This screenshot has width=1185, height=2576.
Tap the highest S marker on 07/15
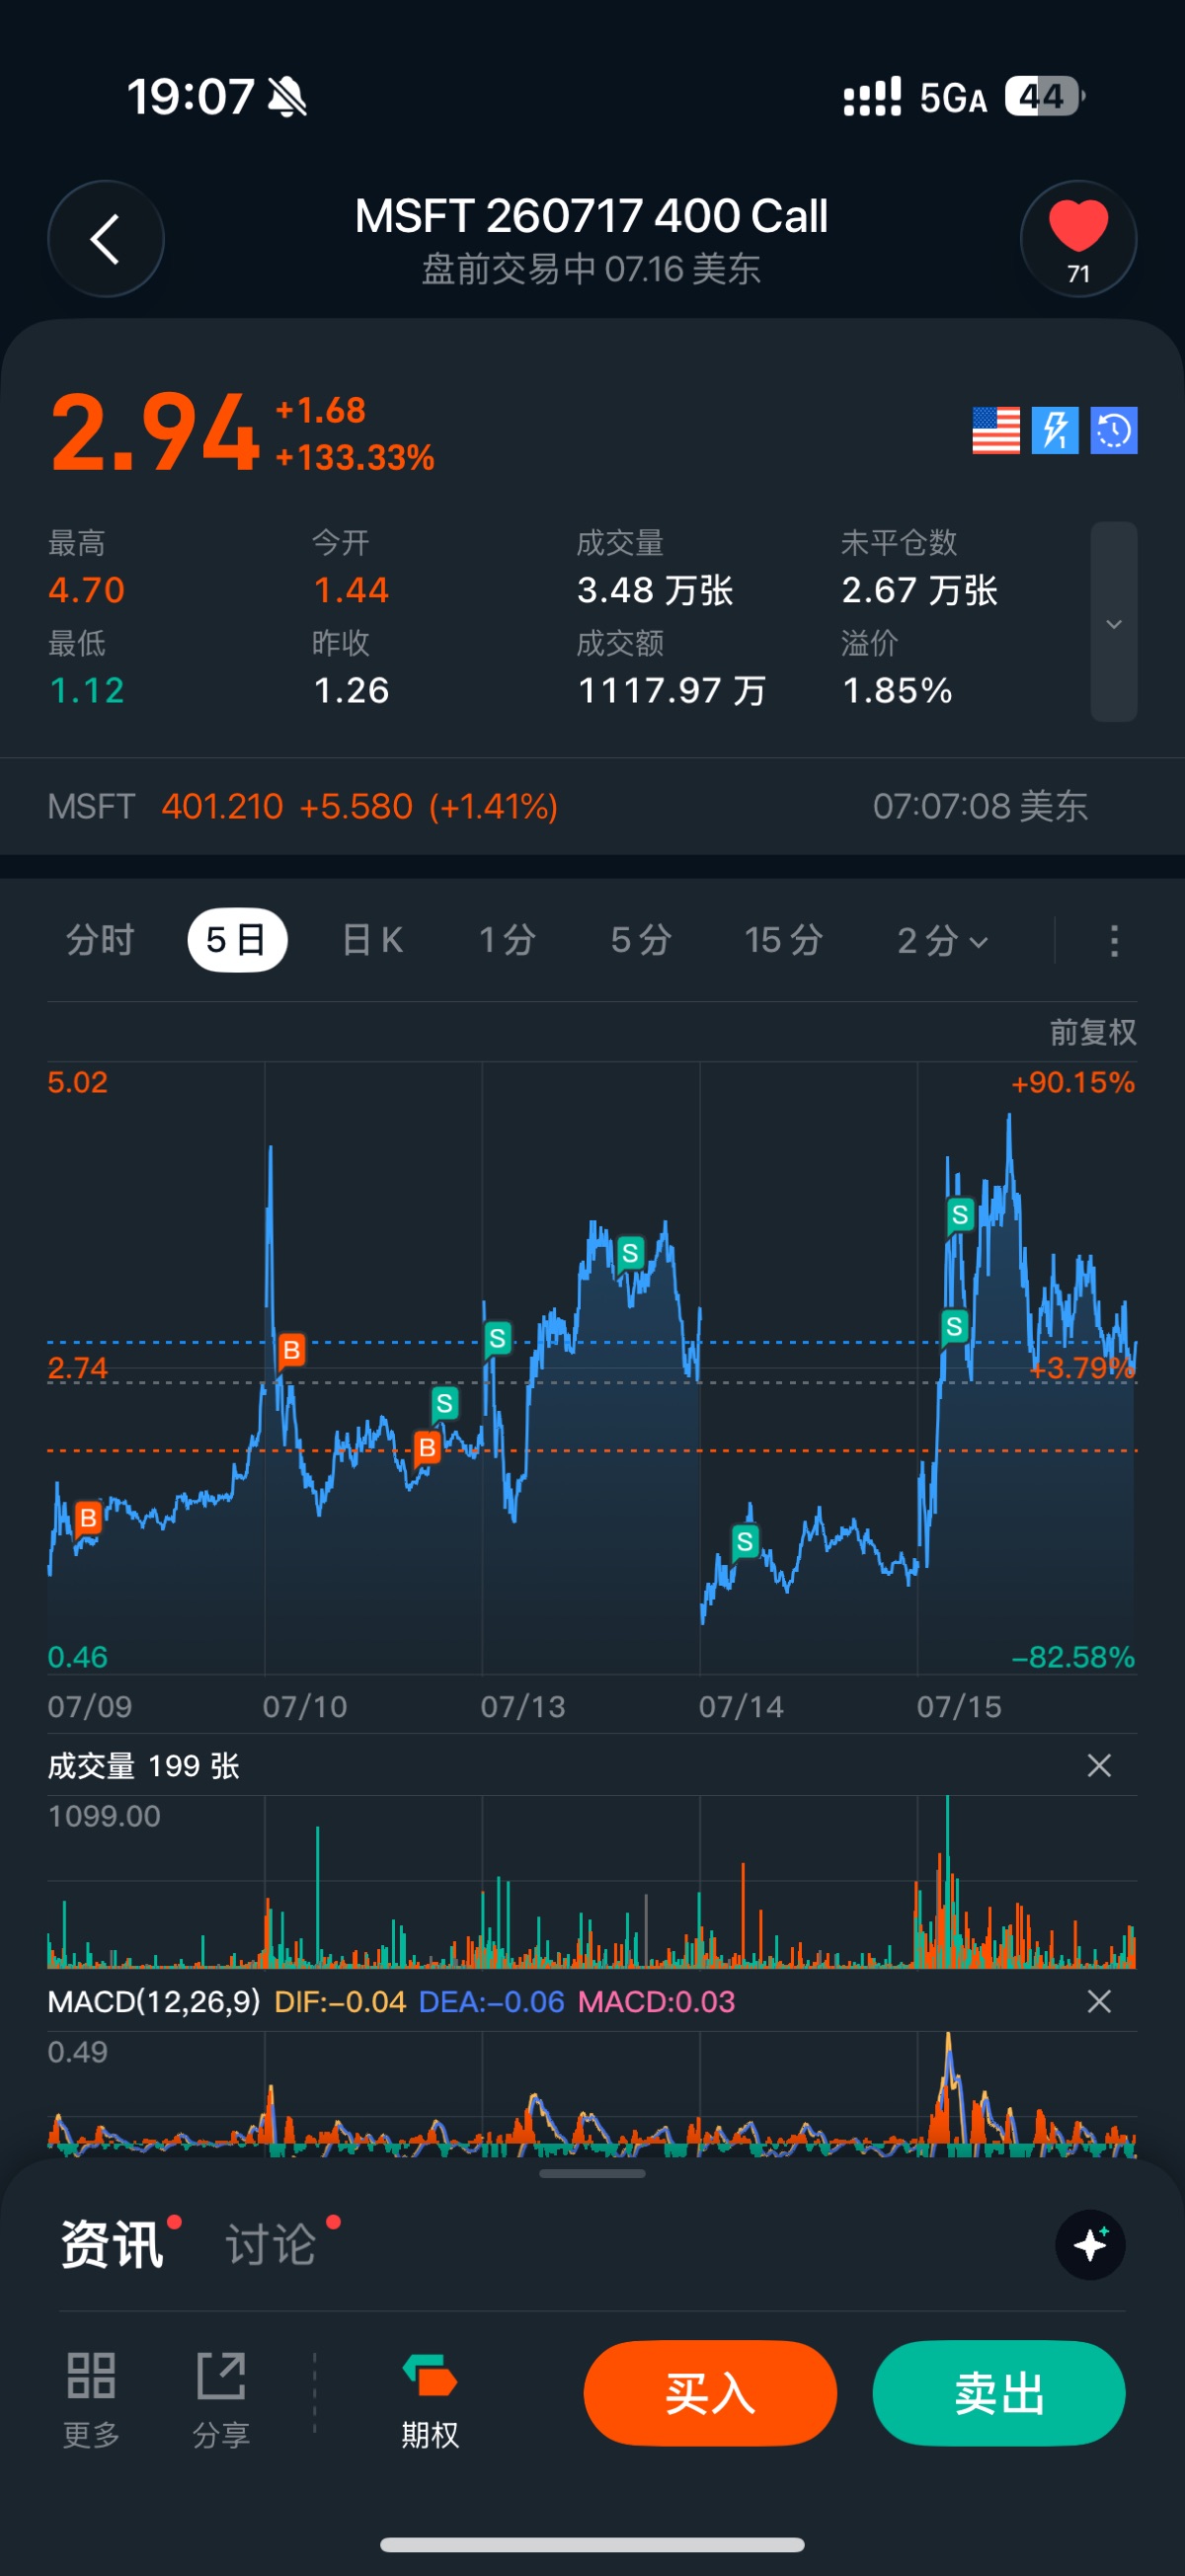tap(960, 1215)
